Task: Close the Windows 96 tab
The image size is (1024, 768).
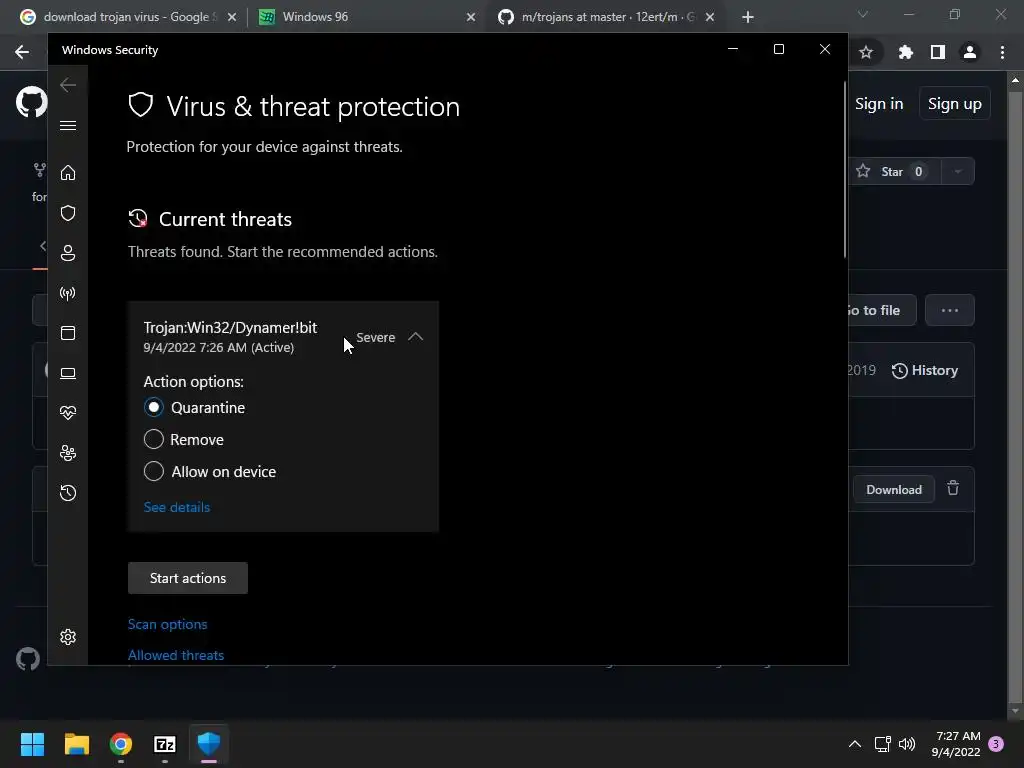Action: pyautogui.click(x=470, y=17)
